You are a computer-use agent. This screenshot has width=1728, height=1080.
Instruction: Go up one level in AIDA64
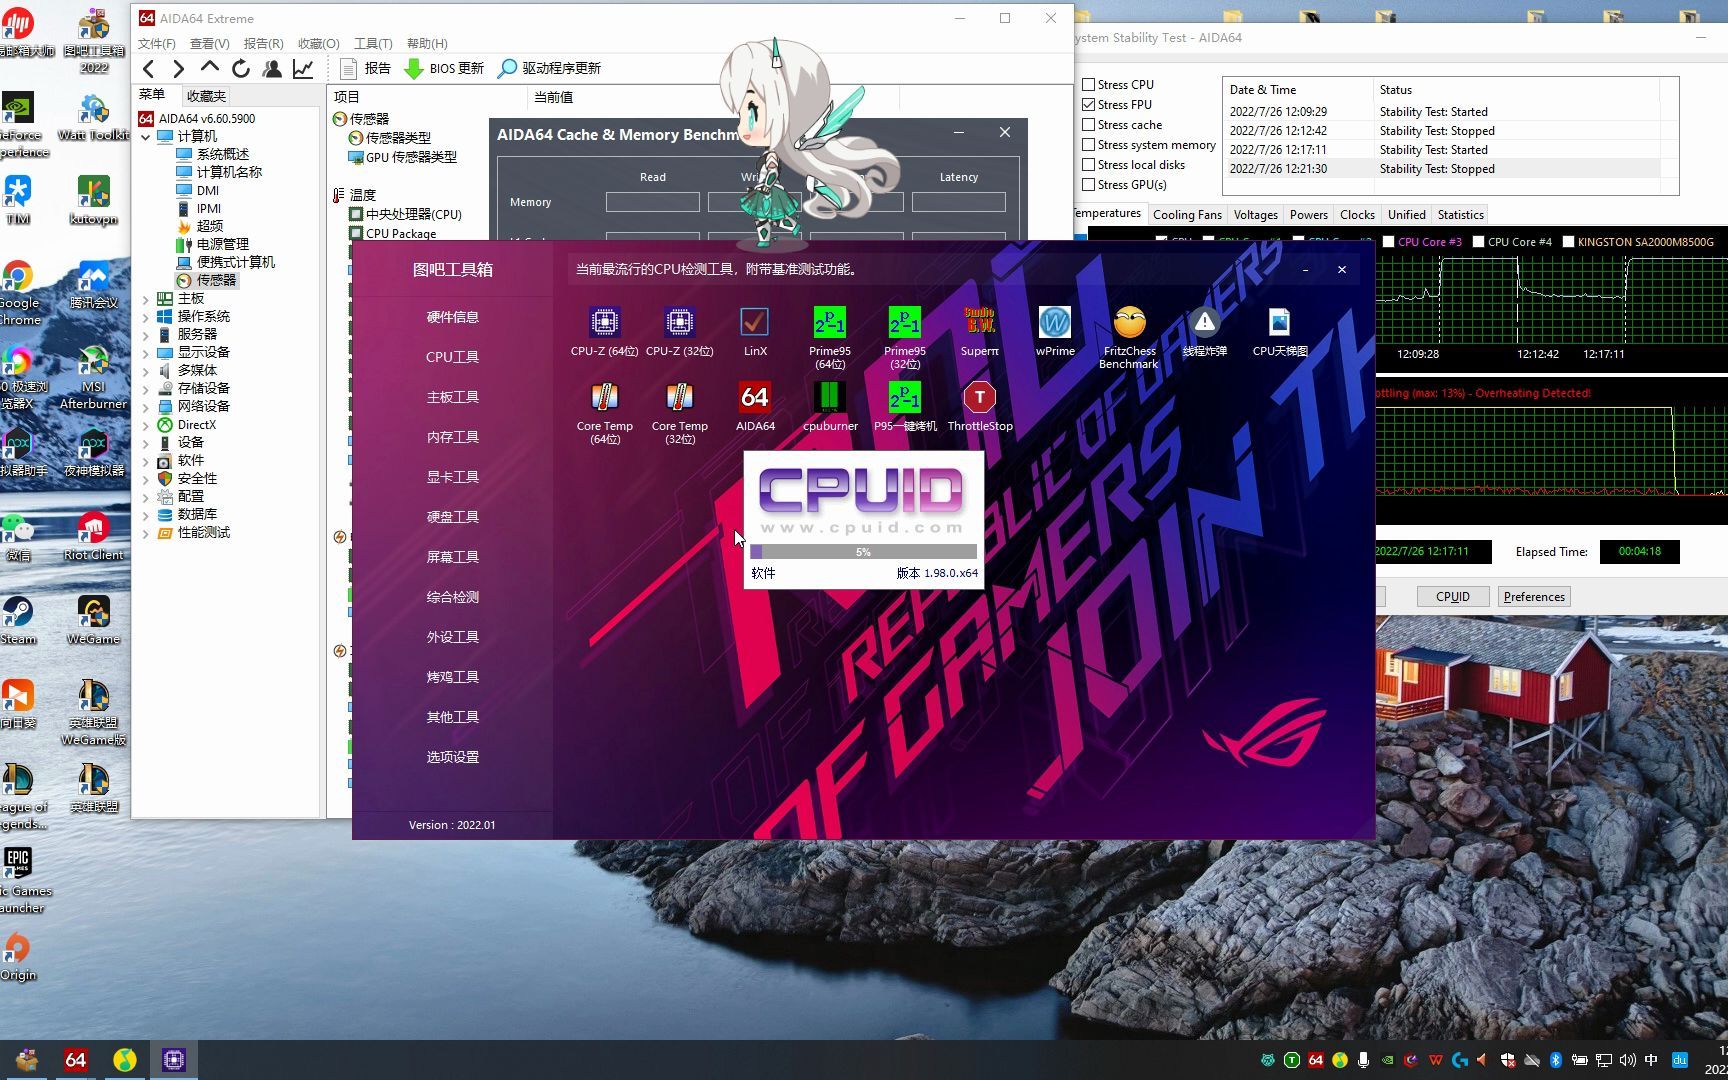click(209, 68)
